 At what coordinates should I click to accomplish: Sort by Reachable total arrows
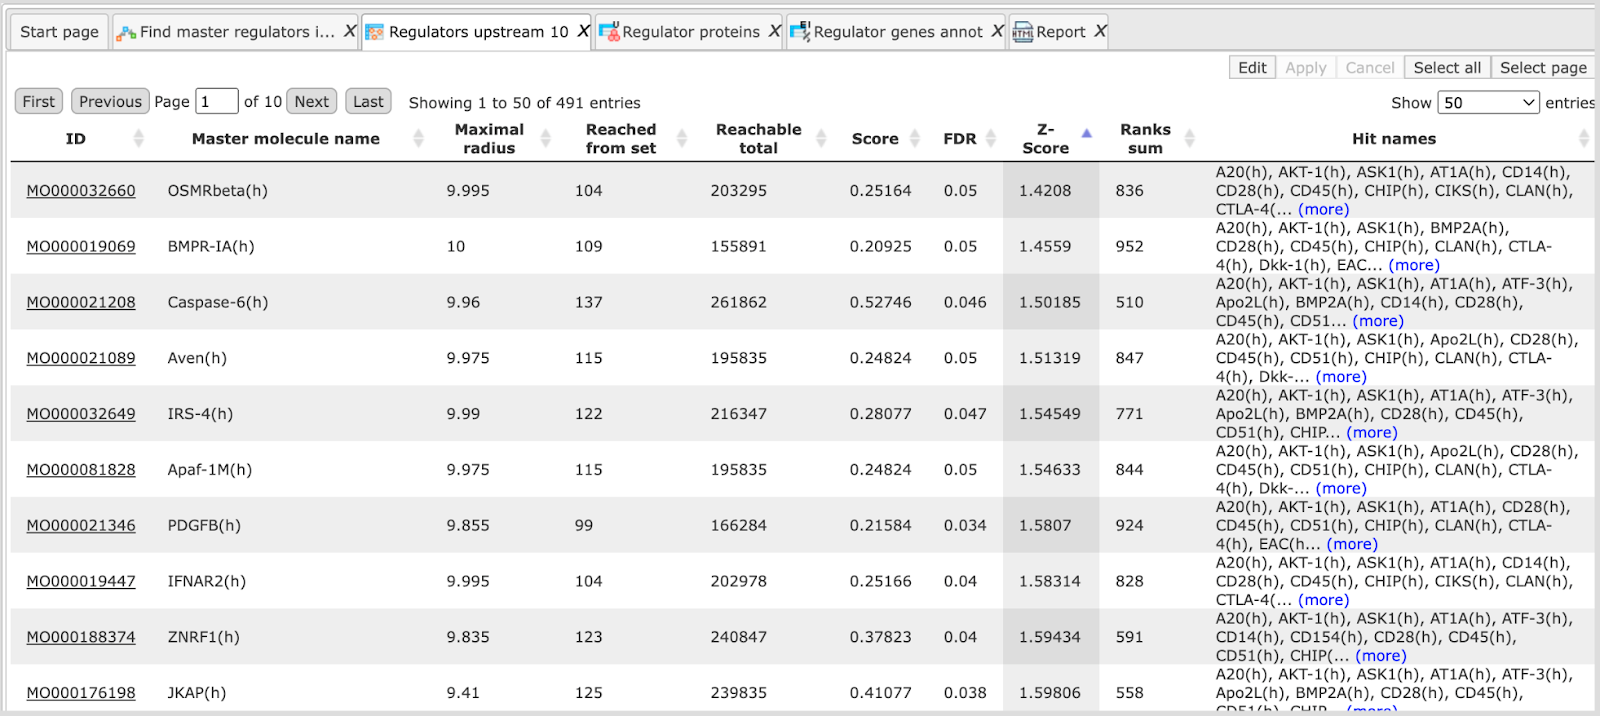[821, 139]
